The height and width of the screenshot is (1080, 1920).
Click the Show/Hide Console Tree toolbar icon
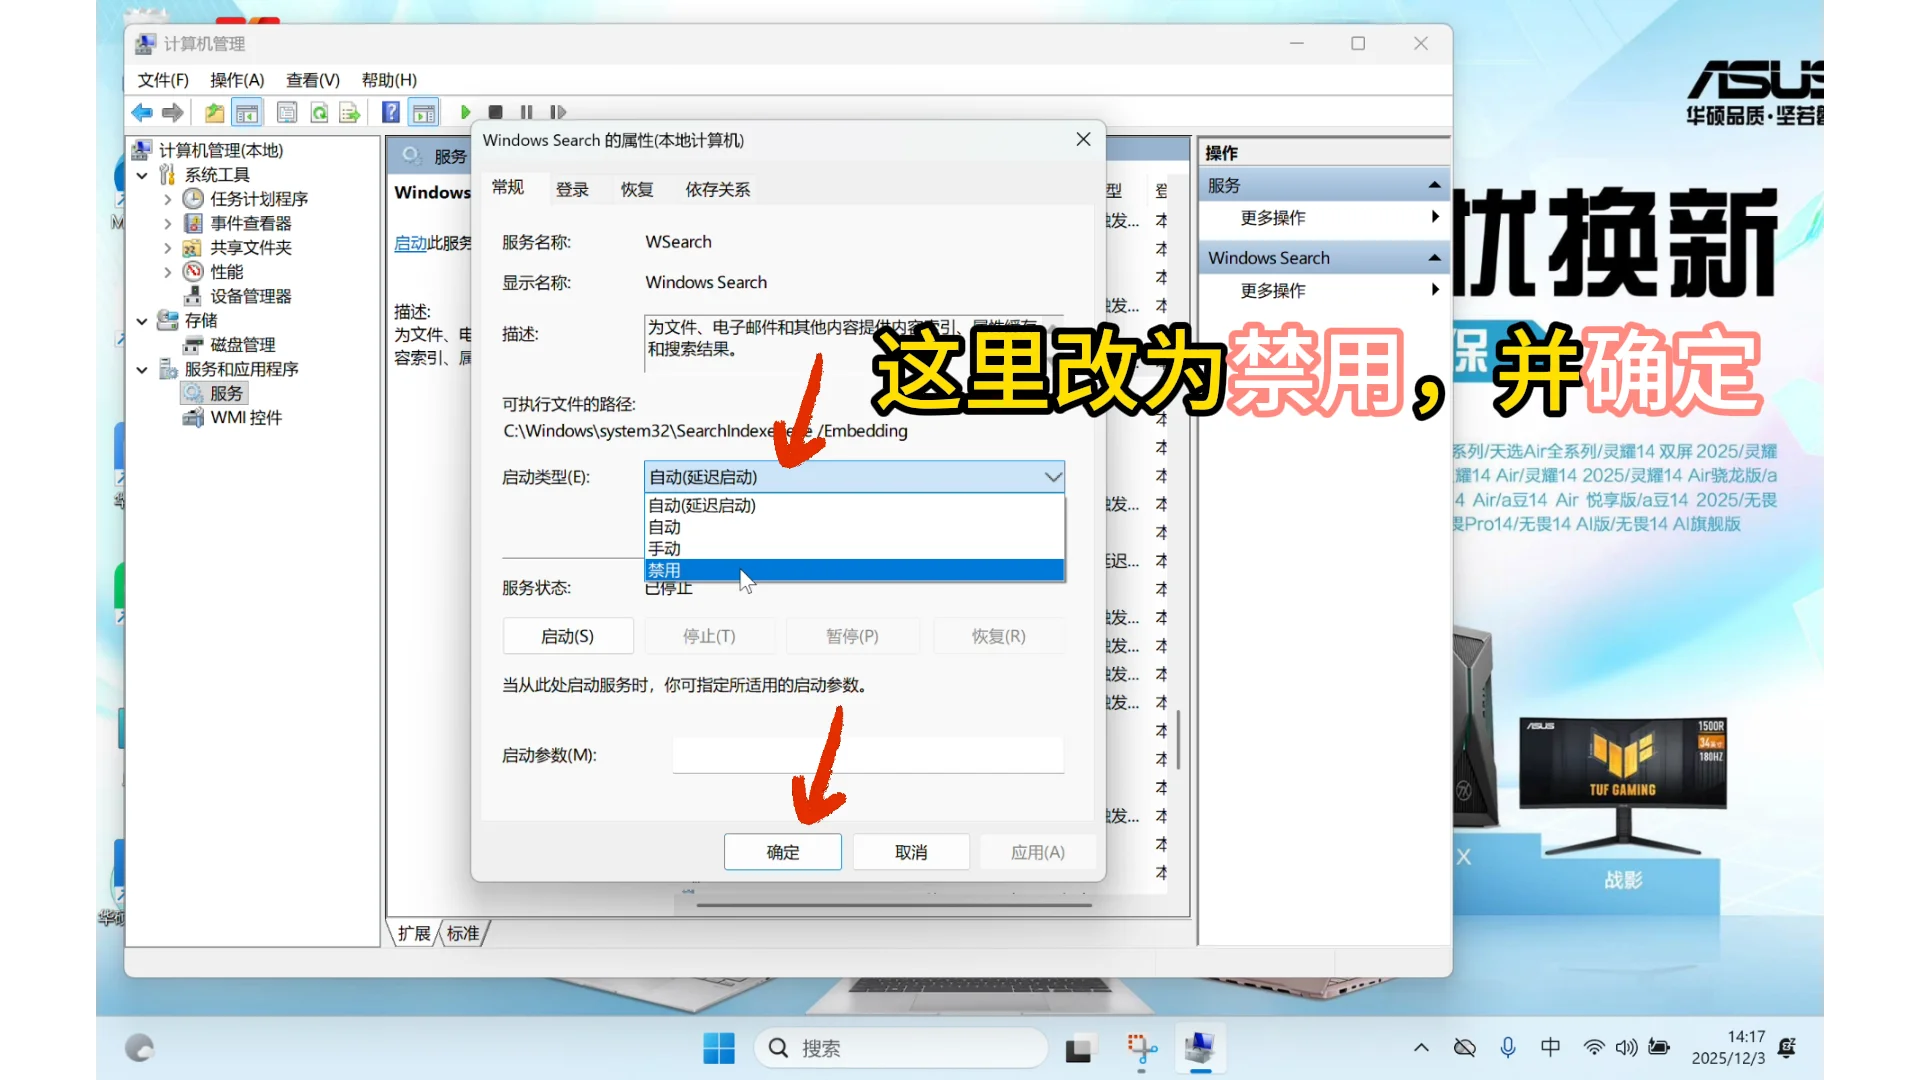click(x=247, y=112)
